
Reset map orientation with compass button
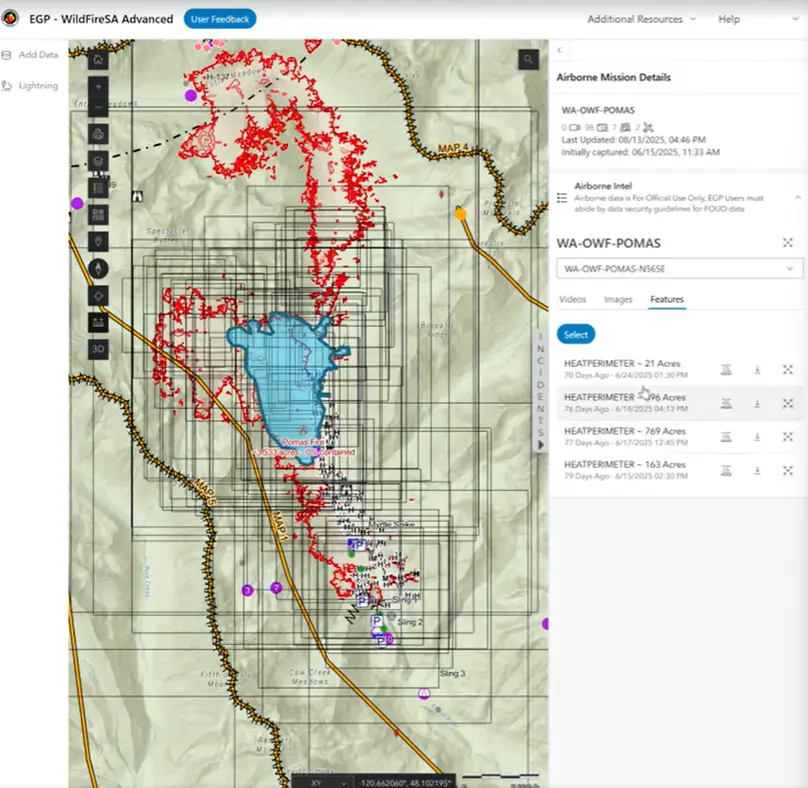click(x=98, y=268)
